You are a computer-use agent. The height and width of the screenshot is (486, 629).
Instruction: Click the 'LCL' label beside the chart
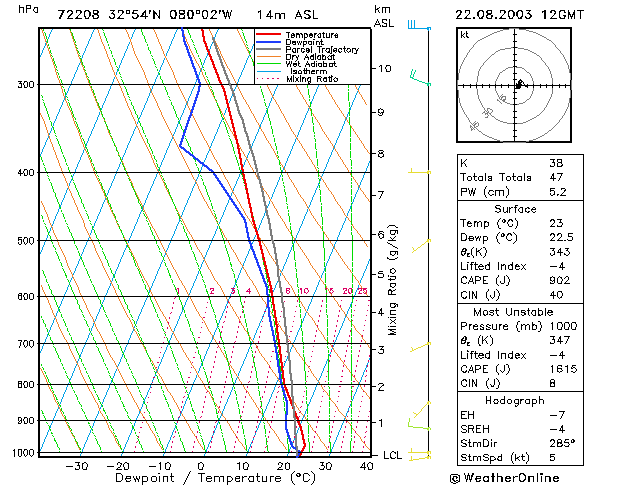pyautogui.click(x=392, y=455)
